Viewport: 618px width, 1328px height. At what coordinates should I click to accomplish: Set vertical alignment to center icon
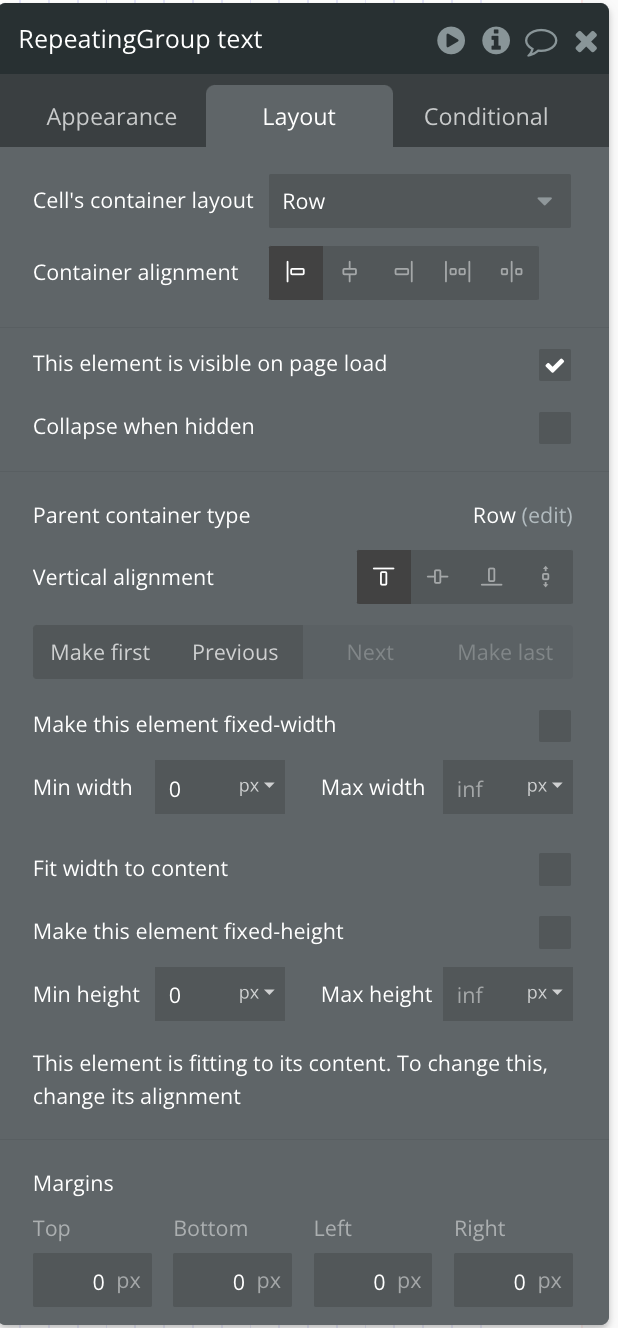[x=438, y=577]
